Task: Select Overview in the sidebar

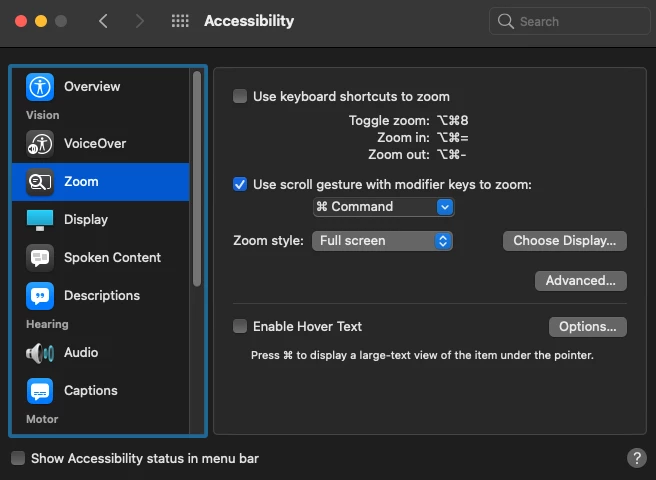Action: [x=100, y=87]
